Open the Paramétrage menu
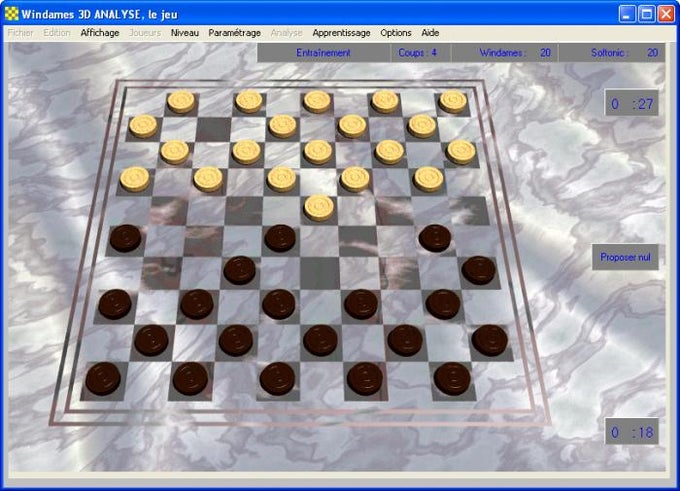This screenshot has height=491, width=680. [x=235, y=33]
